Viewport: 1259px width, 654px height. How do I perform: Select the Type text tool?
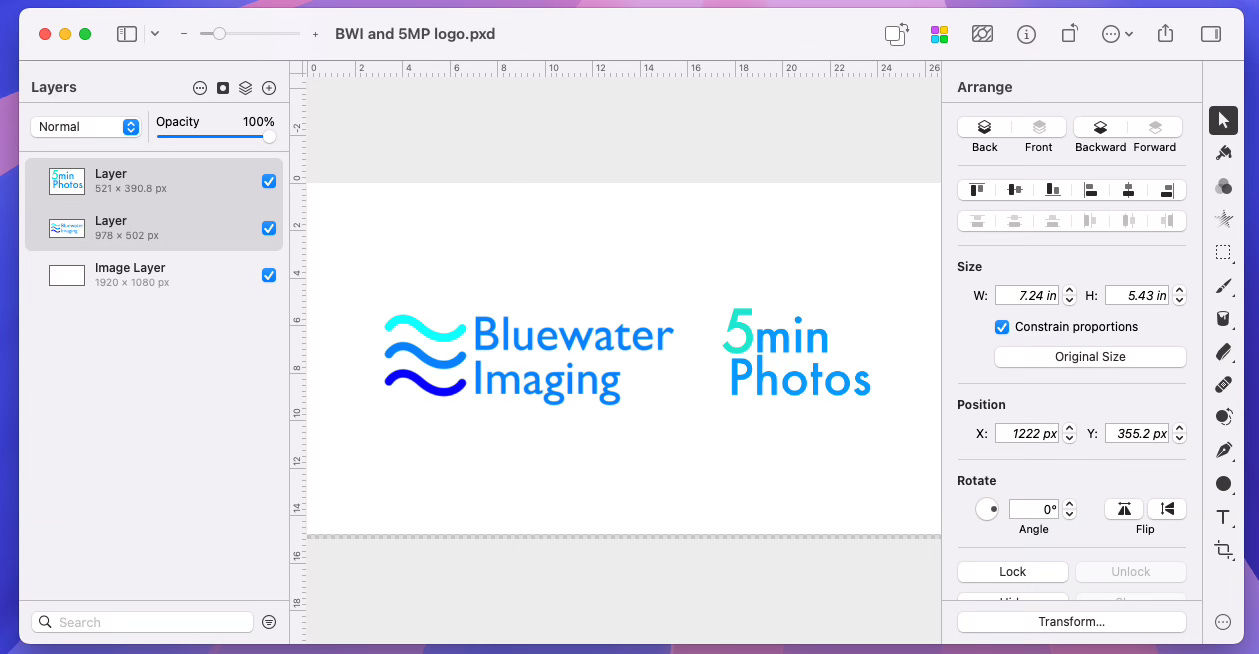pos(1223,517)
